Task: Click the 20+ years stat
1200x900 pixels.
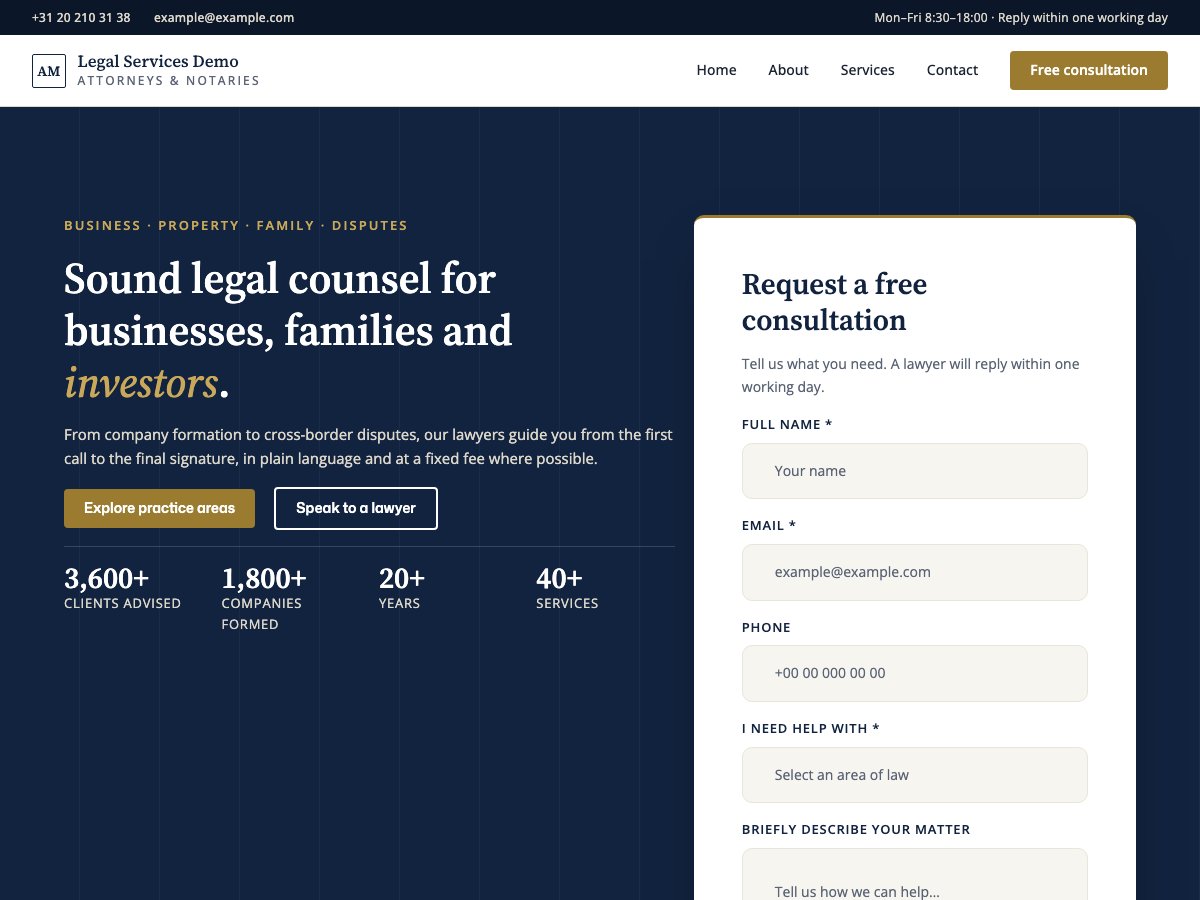Action: pos(402,587)
